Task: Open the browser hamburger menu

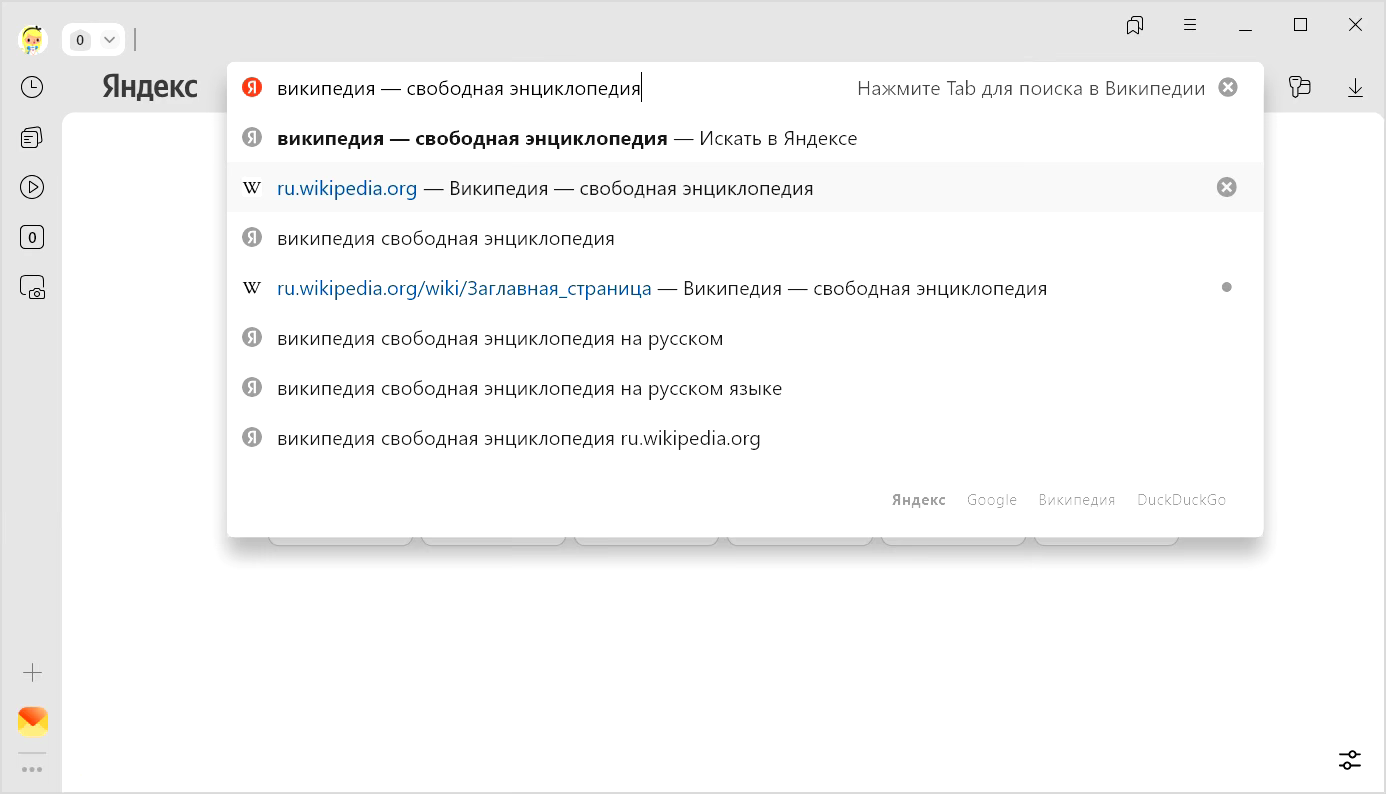Action: point(1190,25)
